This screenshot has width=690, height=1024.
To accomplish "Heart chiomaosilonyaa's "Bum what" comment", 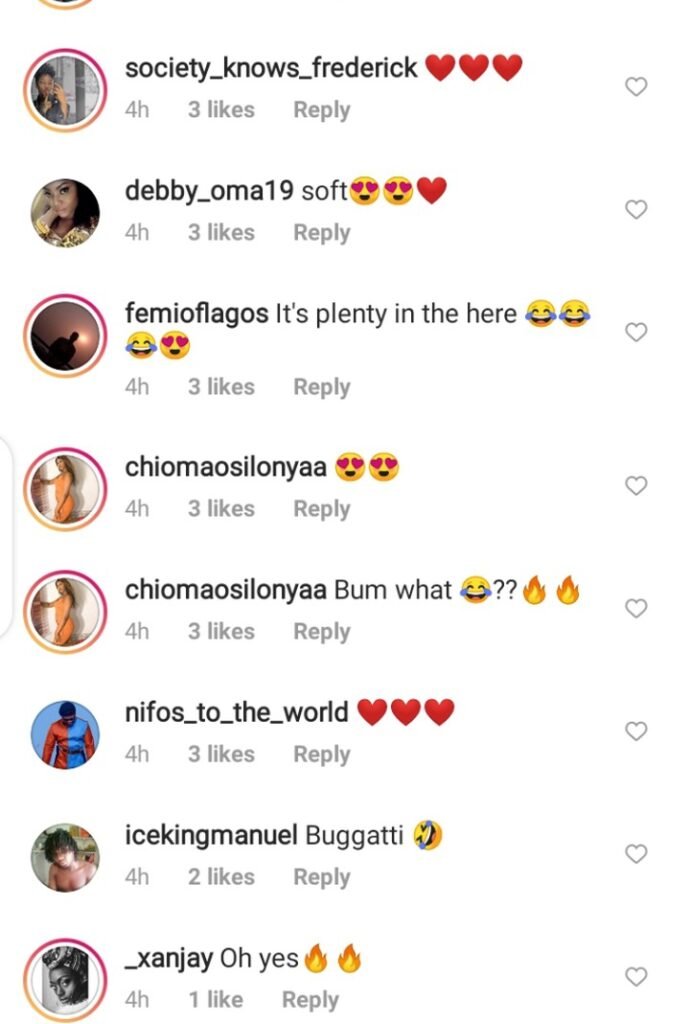I will [x=636, y=608].
